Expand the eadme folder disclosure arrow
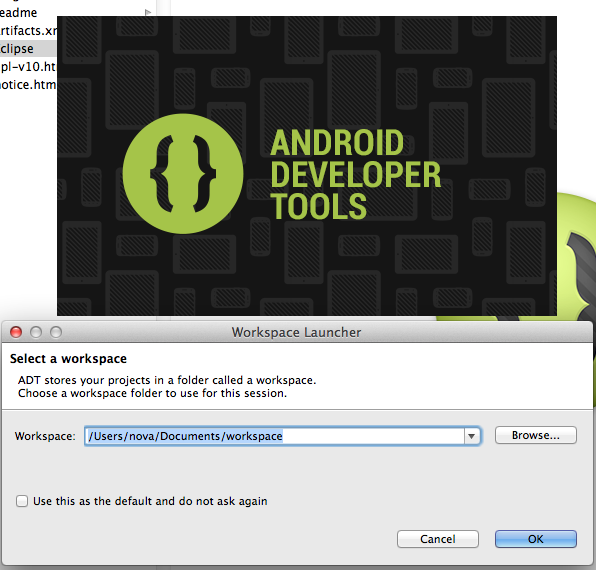Screen dimensions: 596x570 148,13
